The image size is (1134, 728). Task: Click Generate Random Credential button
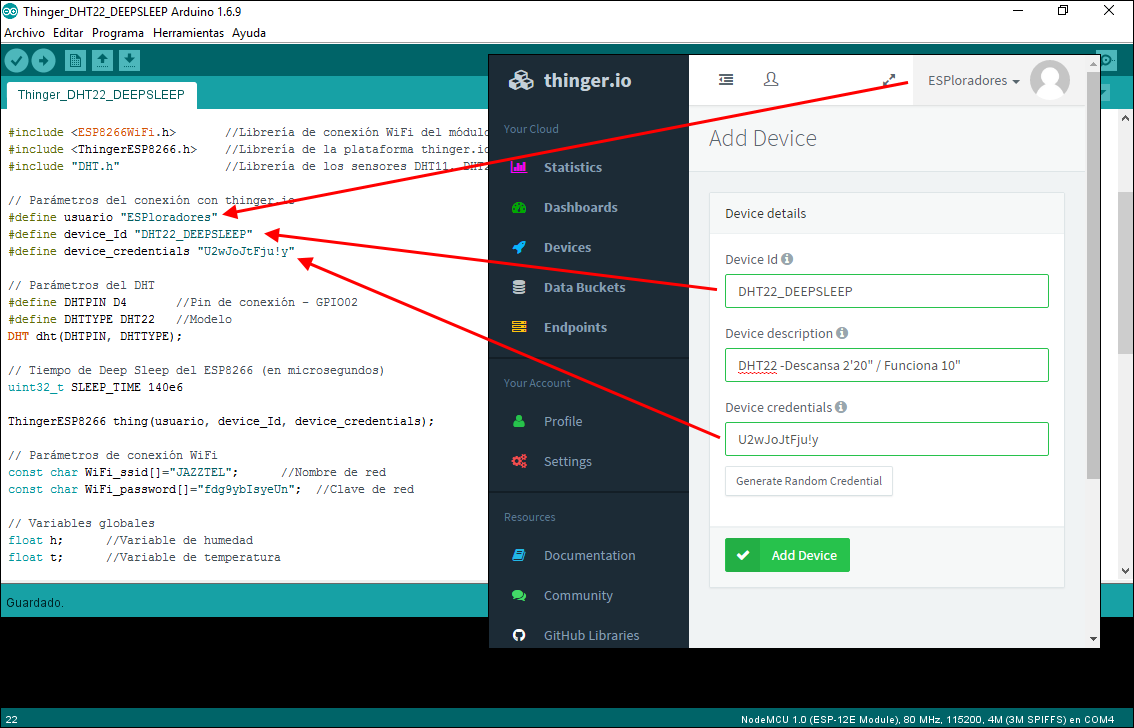coord(809,481)
